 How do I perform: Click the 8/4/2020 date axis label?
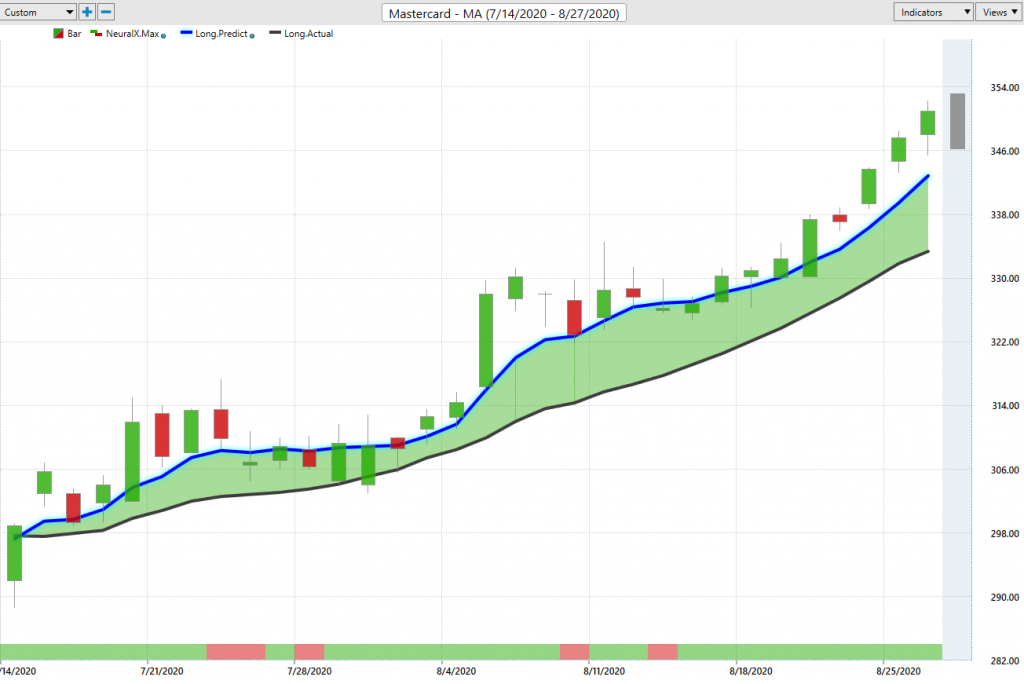click(x=456, y=671)
